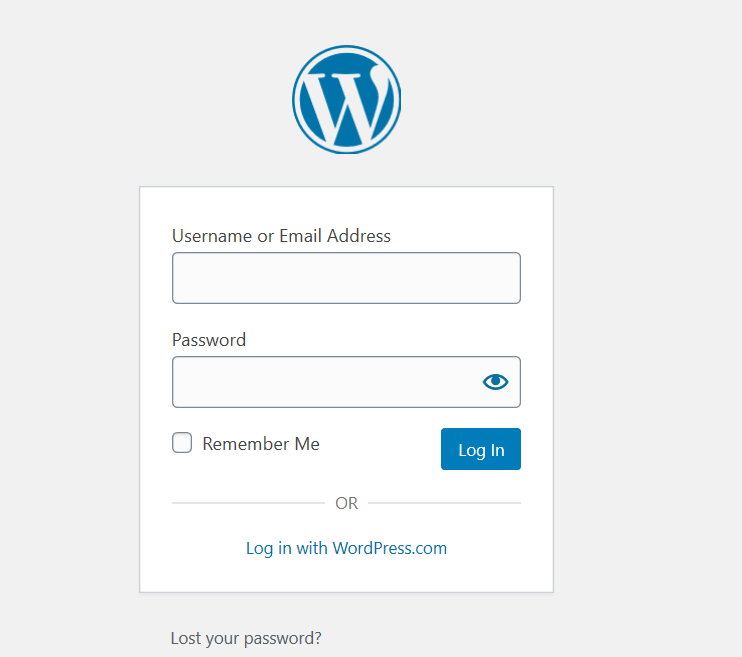742x657 pixels.
Task: Place cursor in the username text box
Action: point(346,278)
